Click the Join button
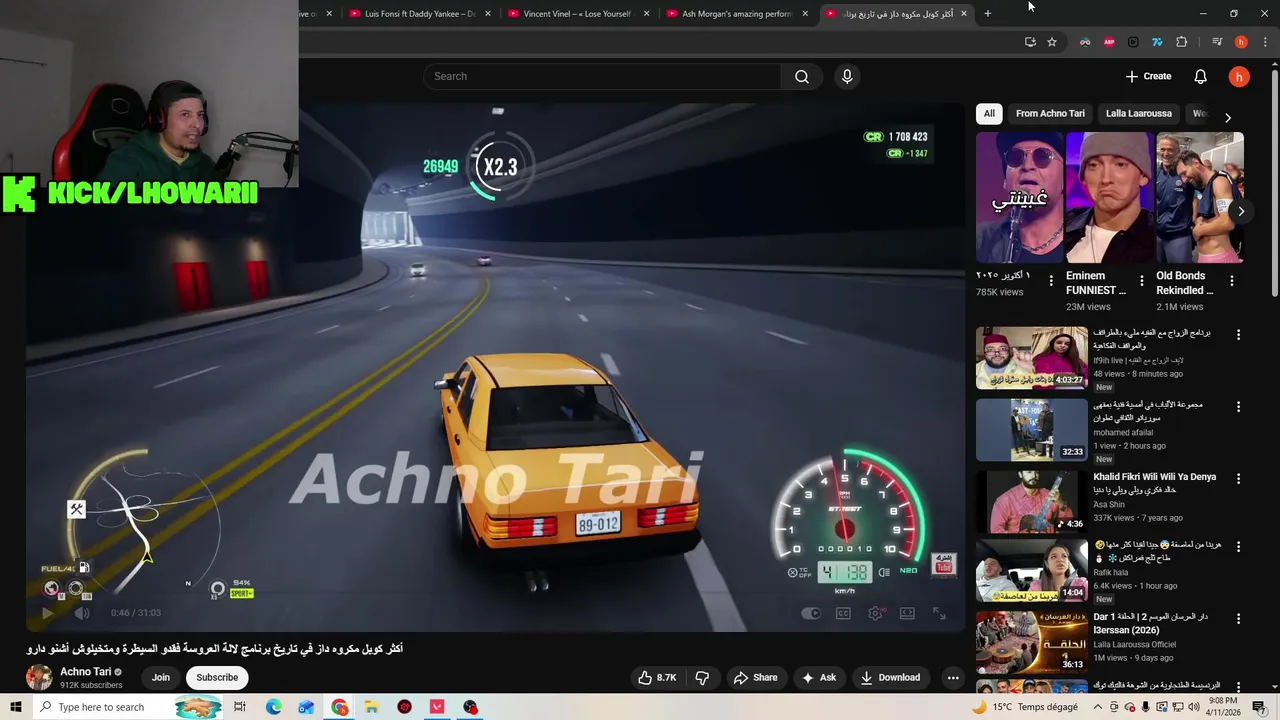 tap(161, 677)
